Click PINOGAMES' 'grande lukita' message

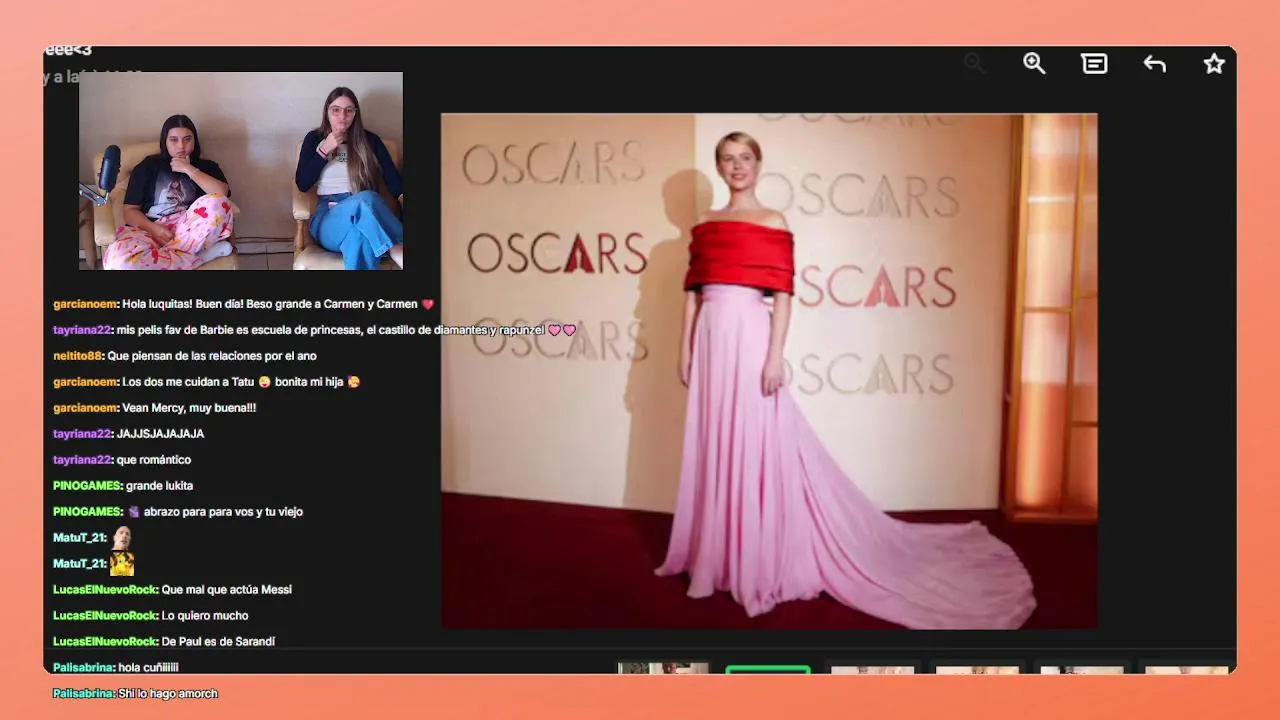123,486
